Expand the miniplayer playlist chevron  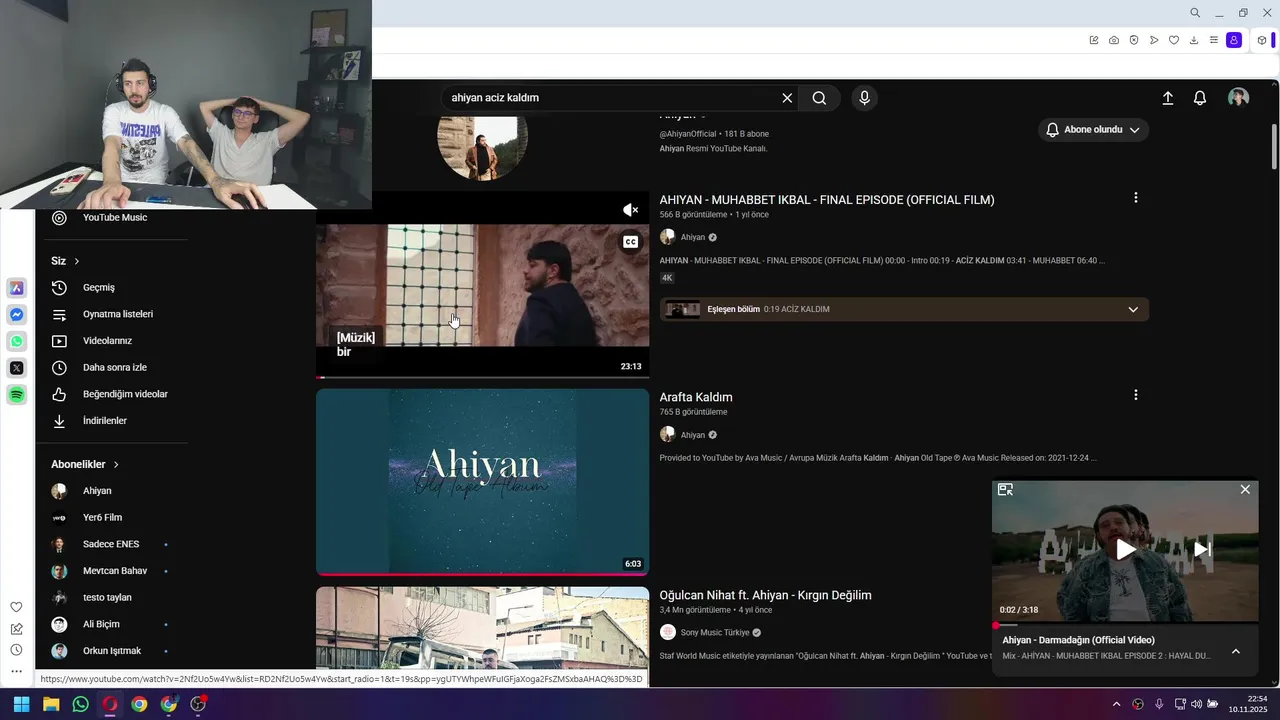1236,651
